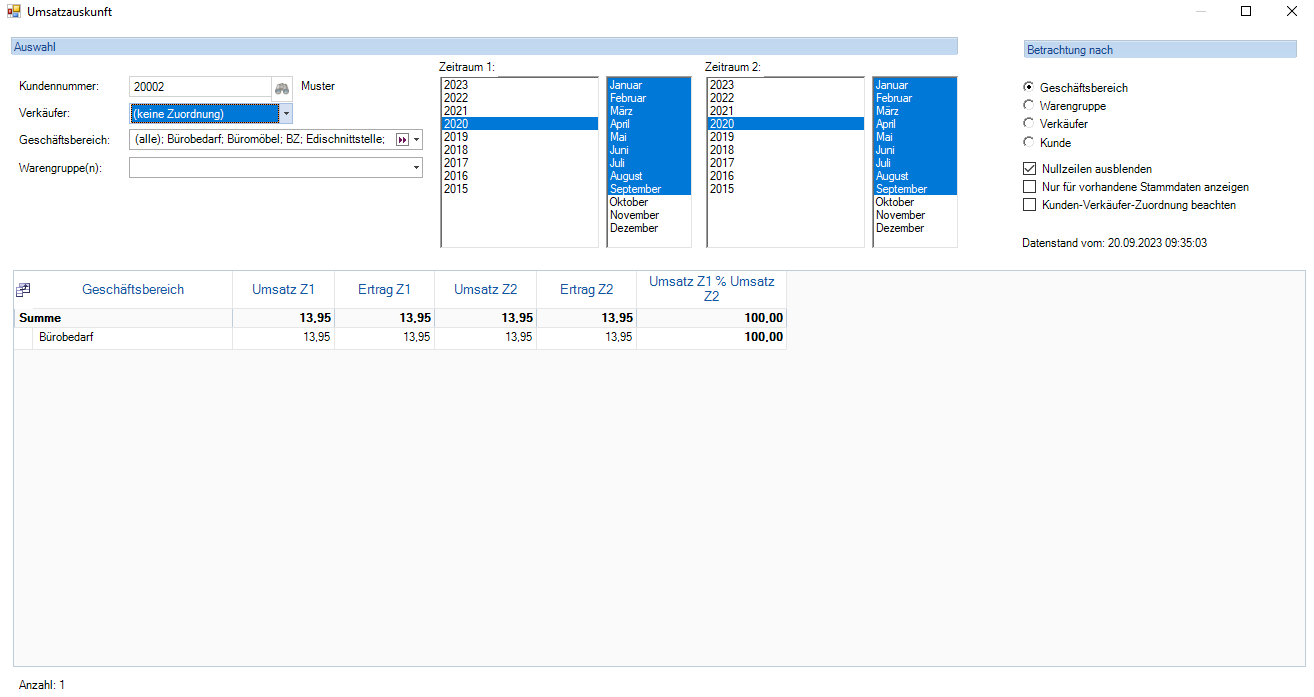Click the double-arrow icon in Geschäftsbereich field
Image resolution: width=1314 pixels, height=697 pixels.
pos(403,140)
